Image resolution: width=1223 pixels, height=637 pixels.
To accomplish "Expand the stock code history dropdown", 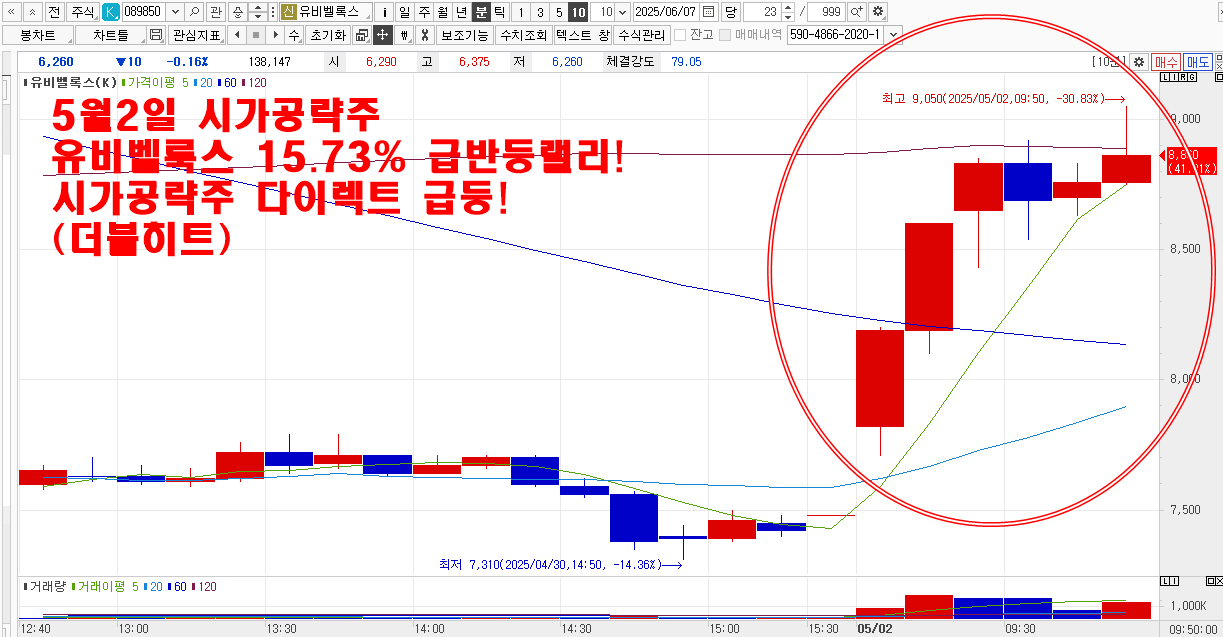I will 175,12.
